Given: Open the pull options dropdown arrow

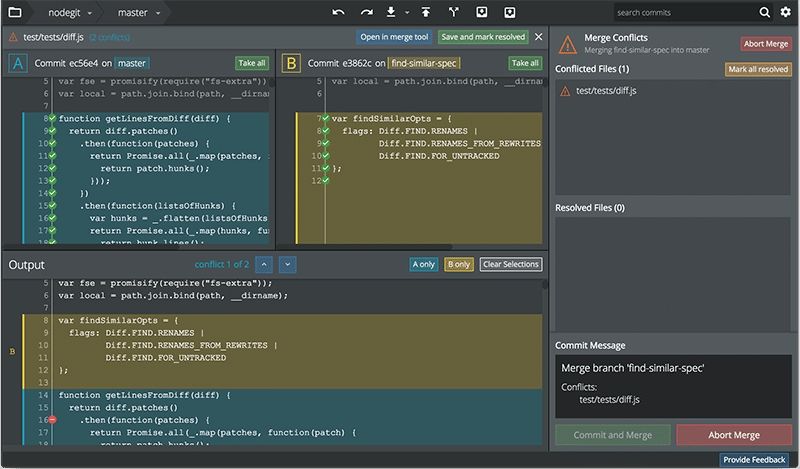Looking at the screenshot, I should (407, 13).
